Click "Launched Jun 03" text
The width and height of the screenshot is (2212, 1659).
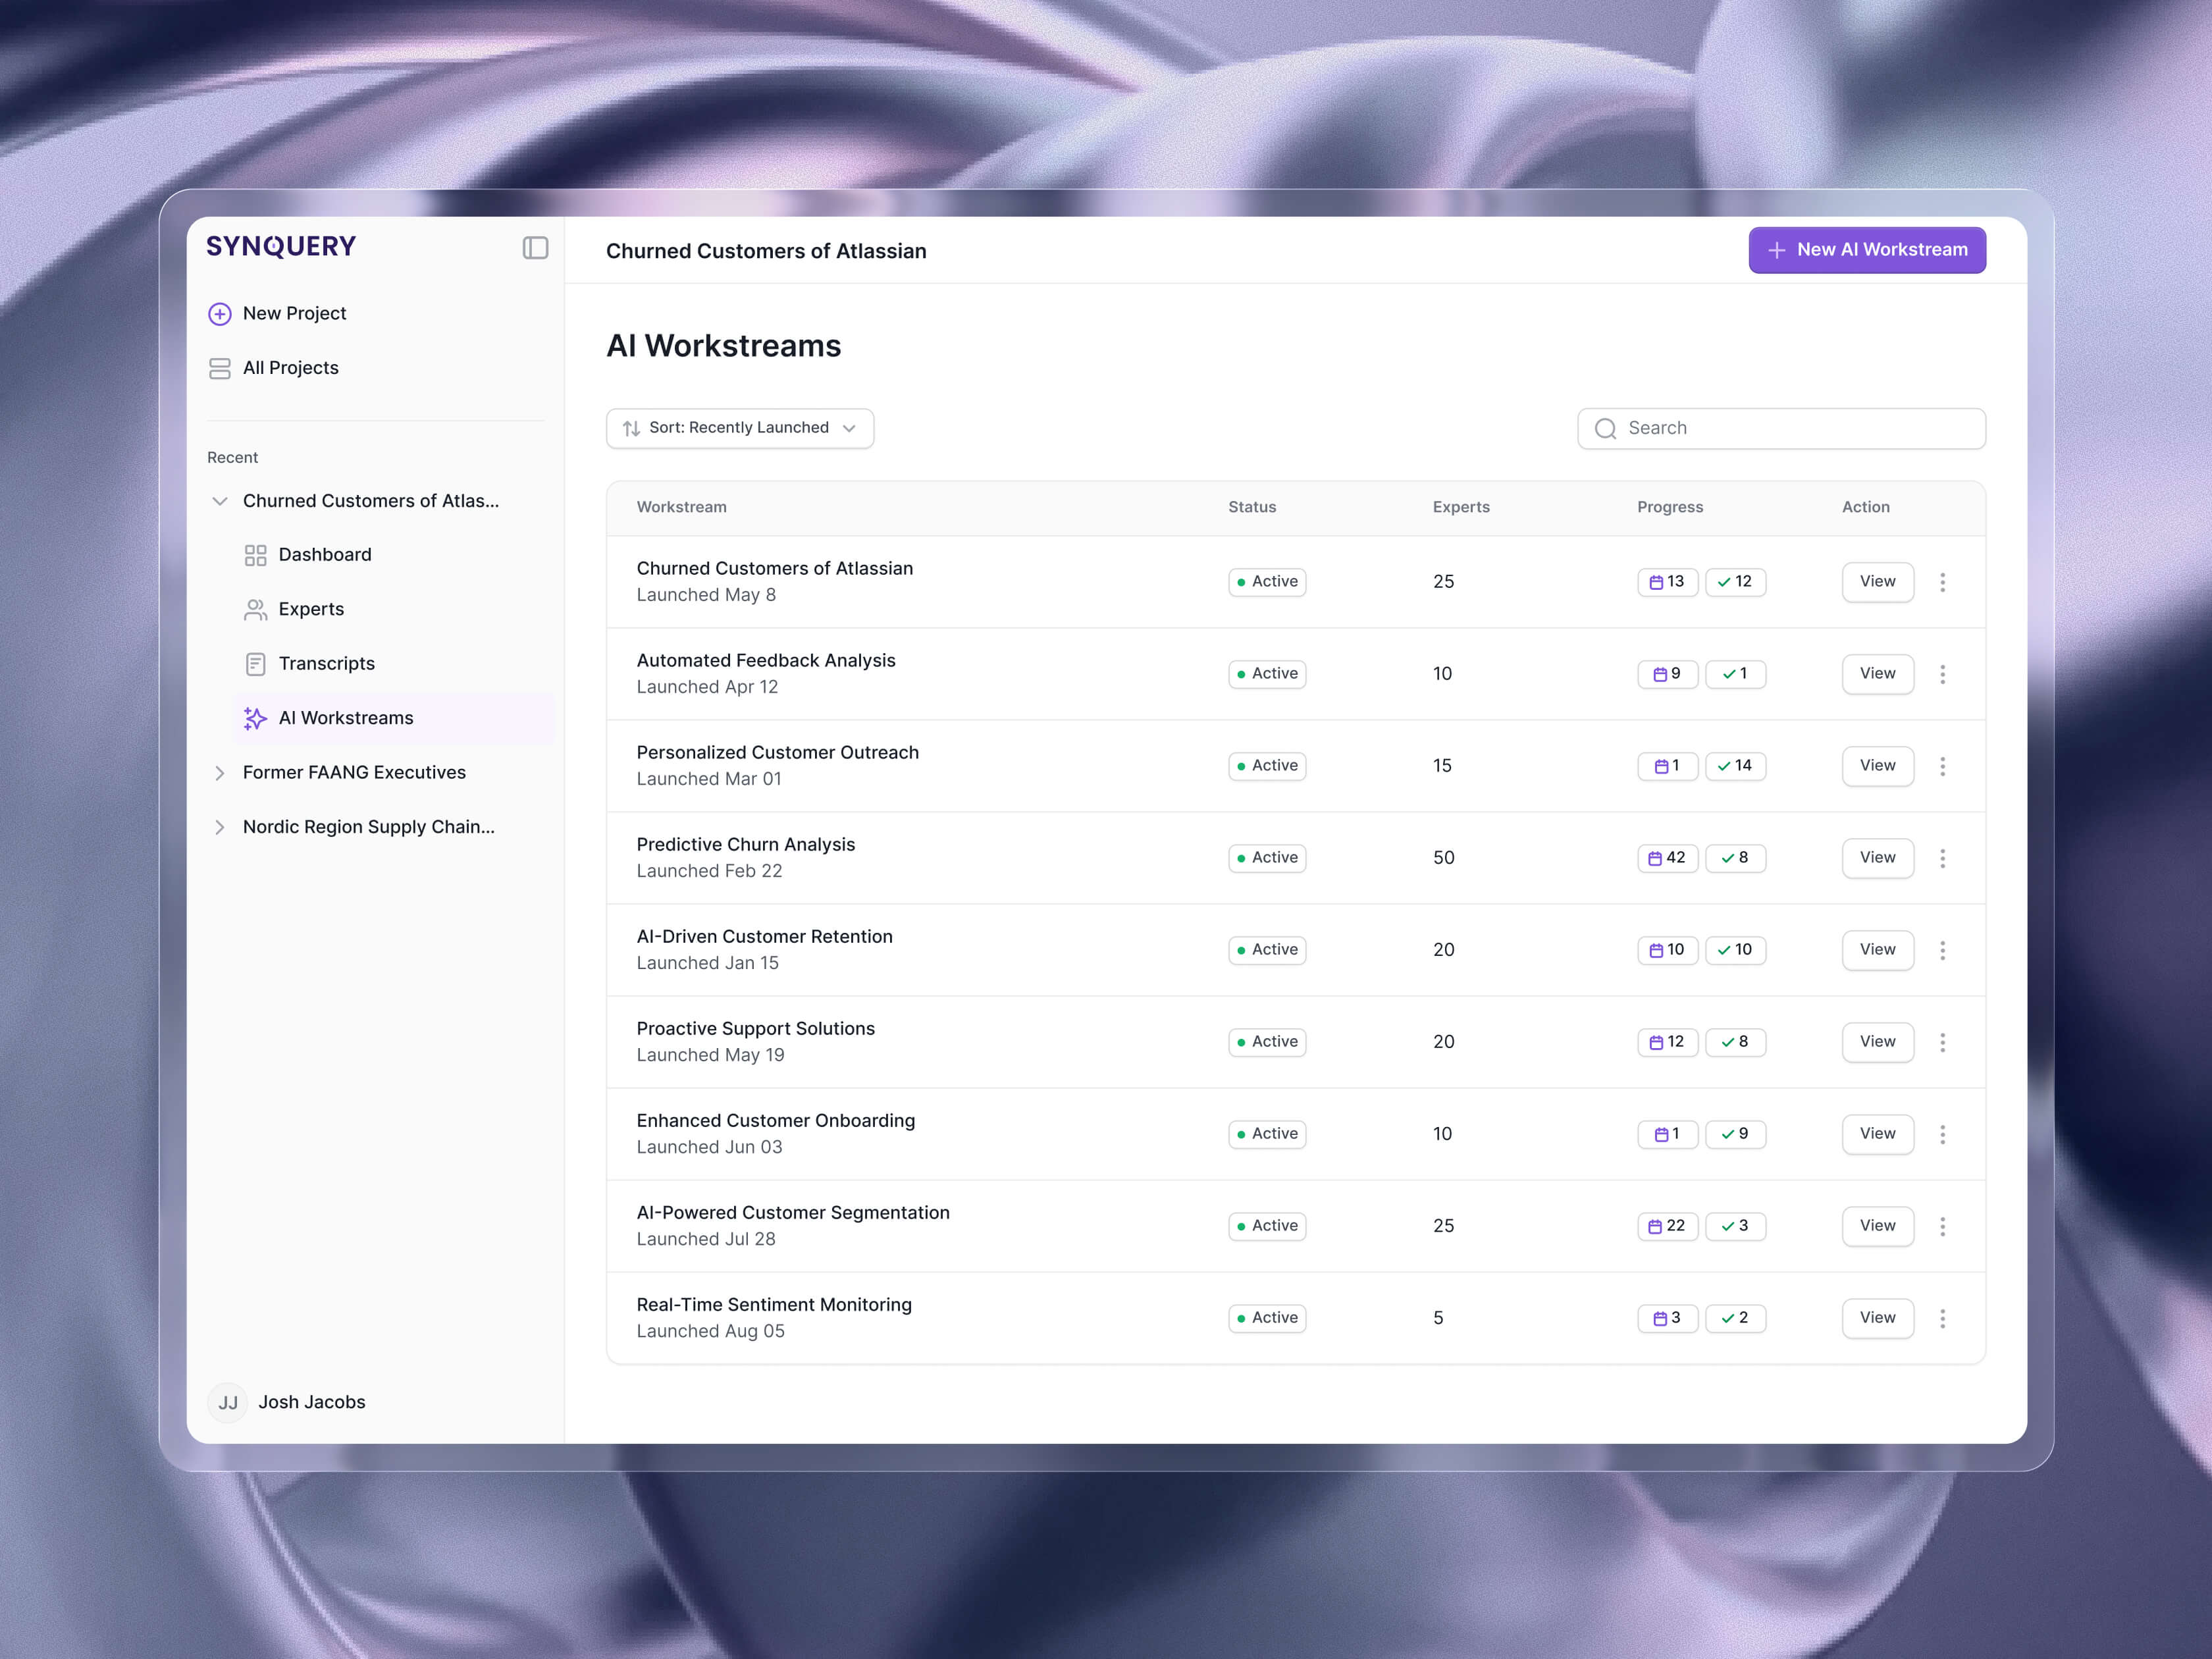(709, 1147)
